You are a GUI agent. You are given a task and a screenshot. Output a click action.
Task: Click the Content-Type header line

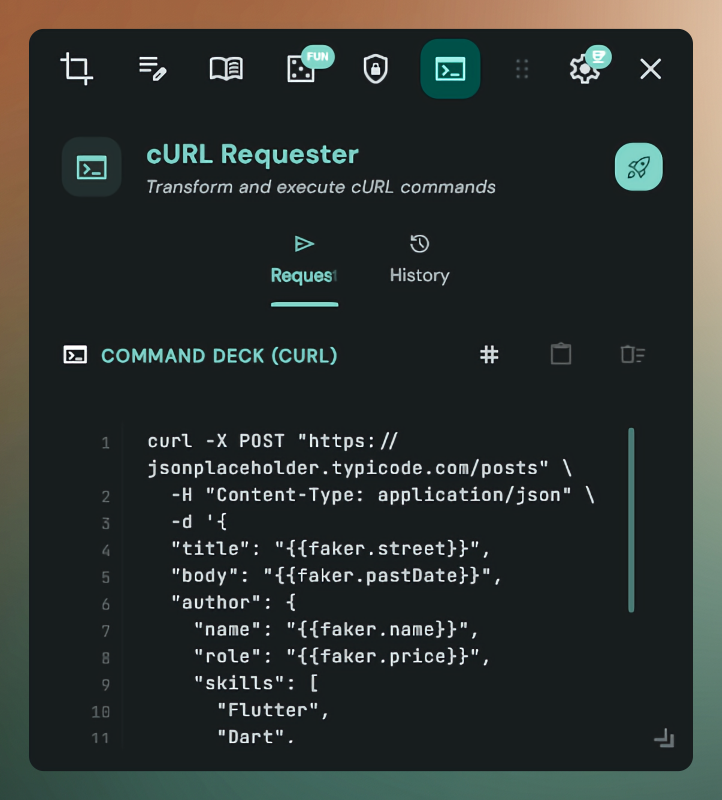(x=383, y=495)
